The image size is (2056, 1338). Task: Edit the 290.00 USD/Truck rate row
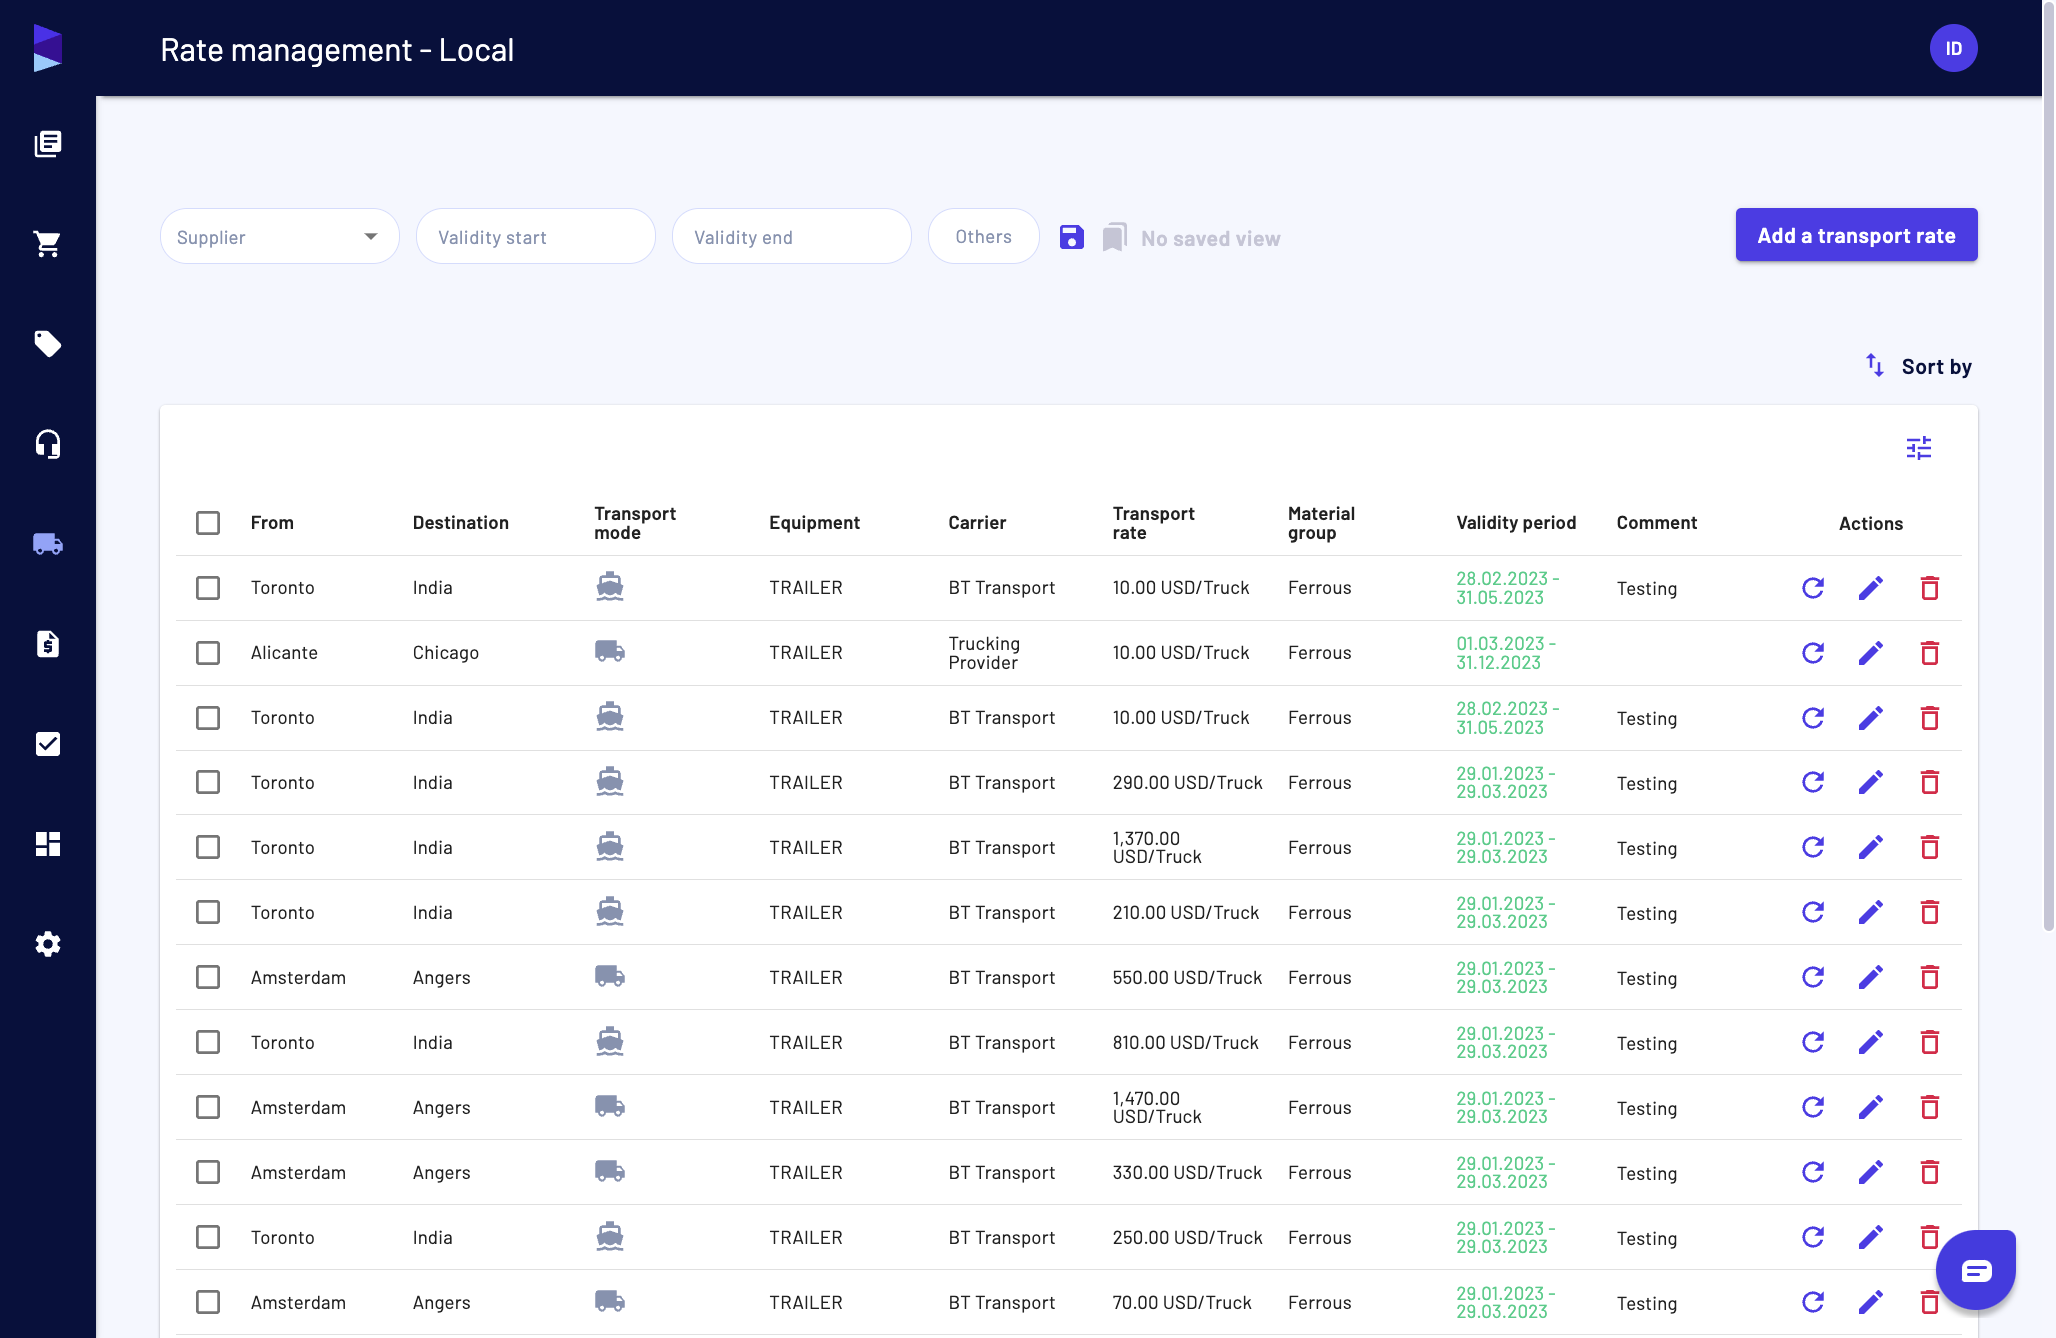[1871, 783]
